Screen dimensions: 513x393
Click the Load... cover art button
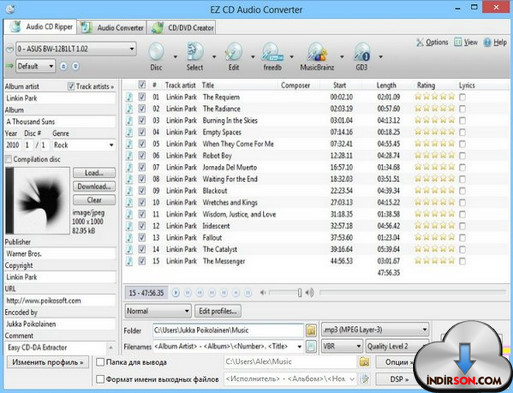click(94, 173)
